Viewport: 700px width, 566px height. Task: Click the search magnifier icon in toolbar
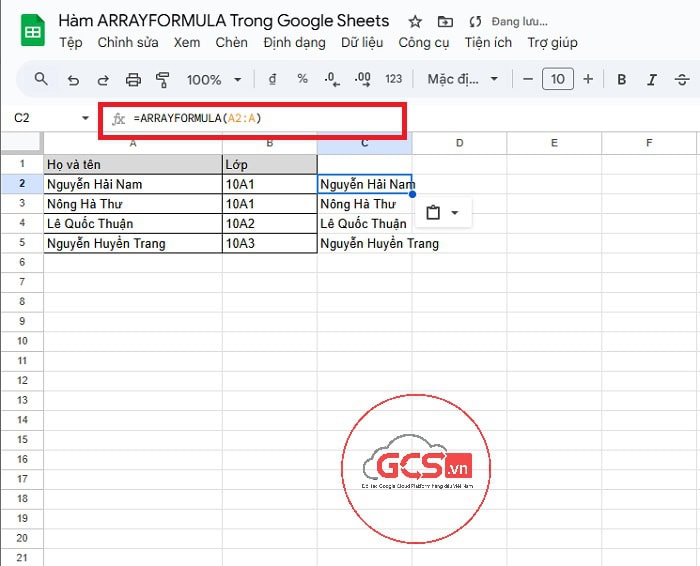click(x=41, y=80)
